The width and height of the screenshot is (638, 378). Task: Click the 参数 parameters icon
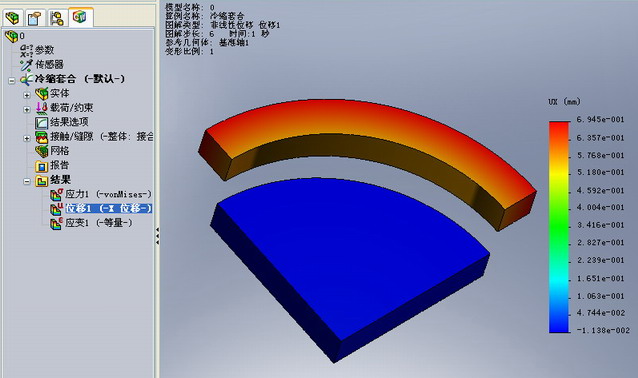26,50
